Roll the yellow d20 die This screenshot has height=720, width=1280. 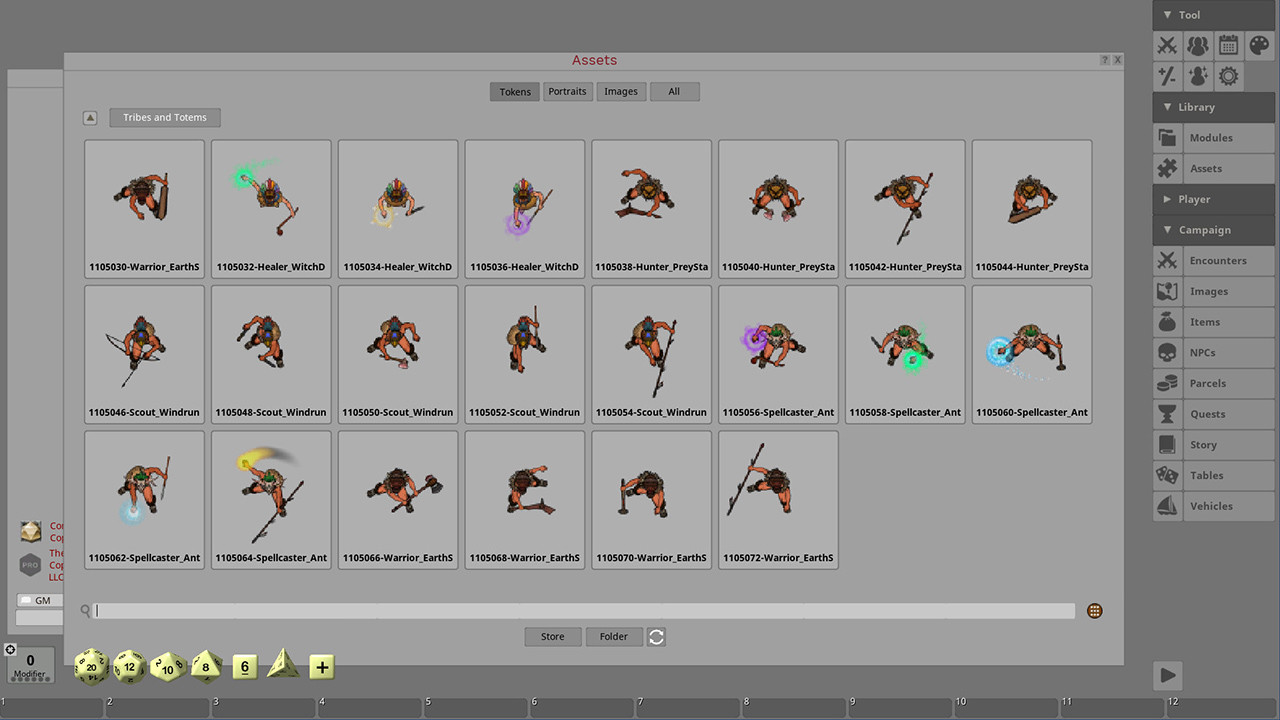coord(91,667)
